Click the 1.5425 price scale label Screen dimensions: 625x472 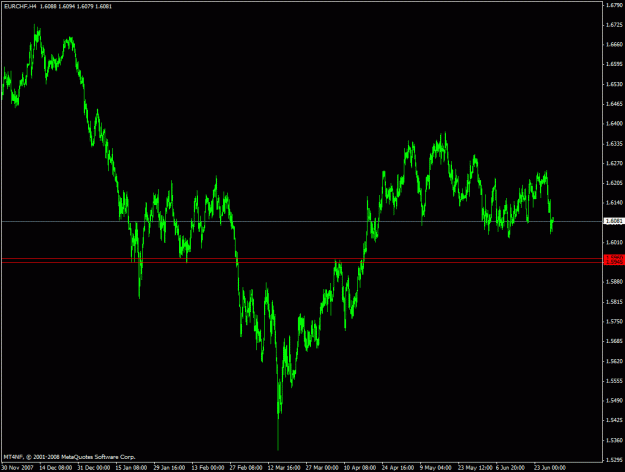(x=614, y=420)
